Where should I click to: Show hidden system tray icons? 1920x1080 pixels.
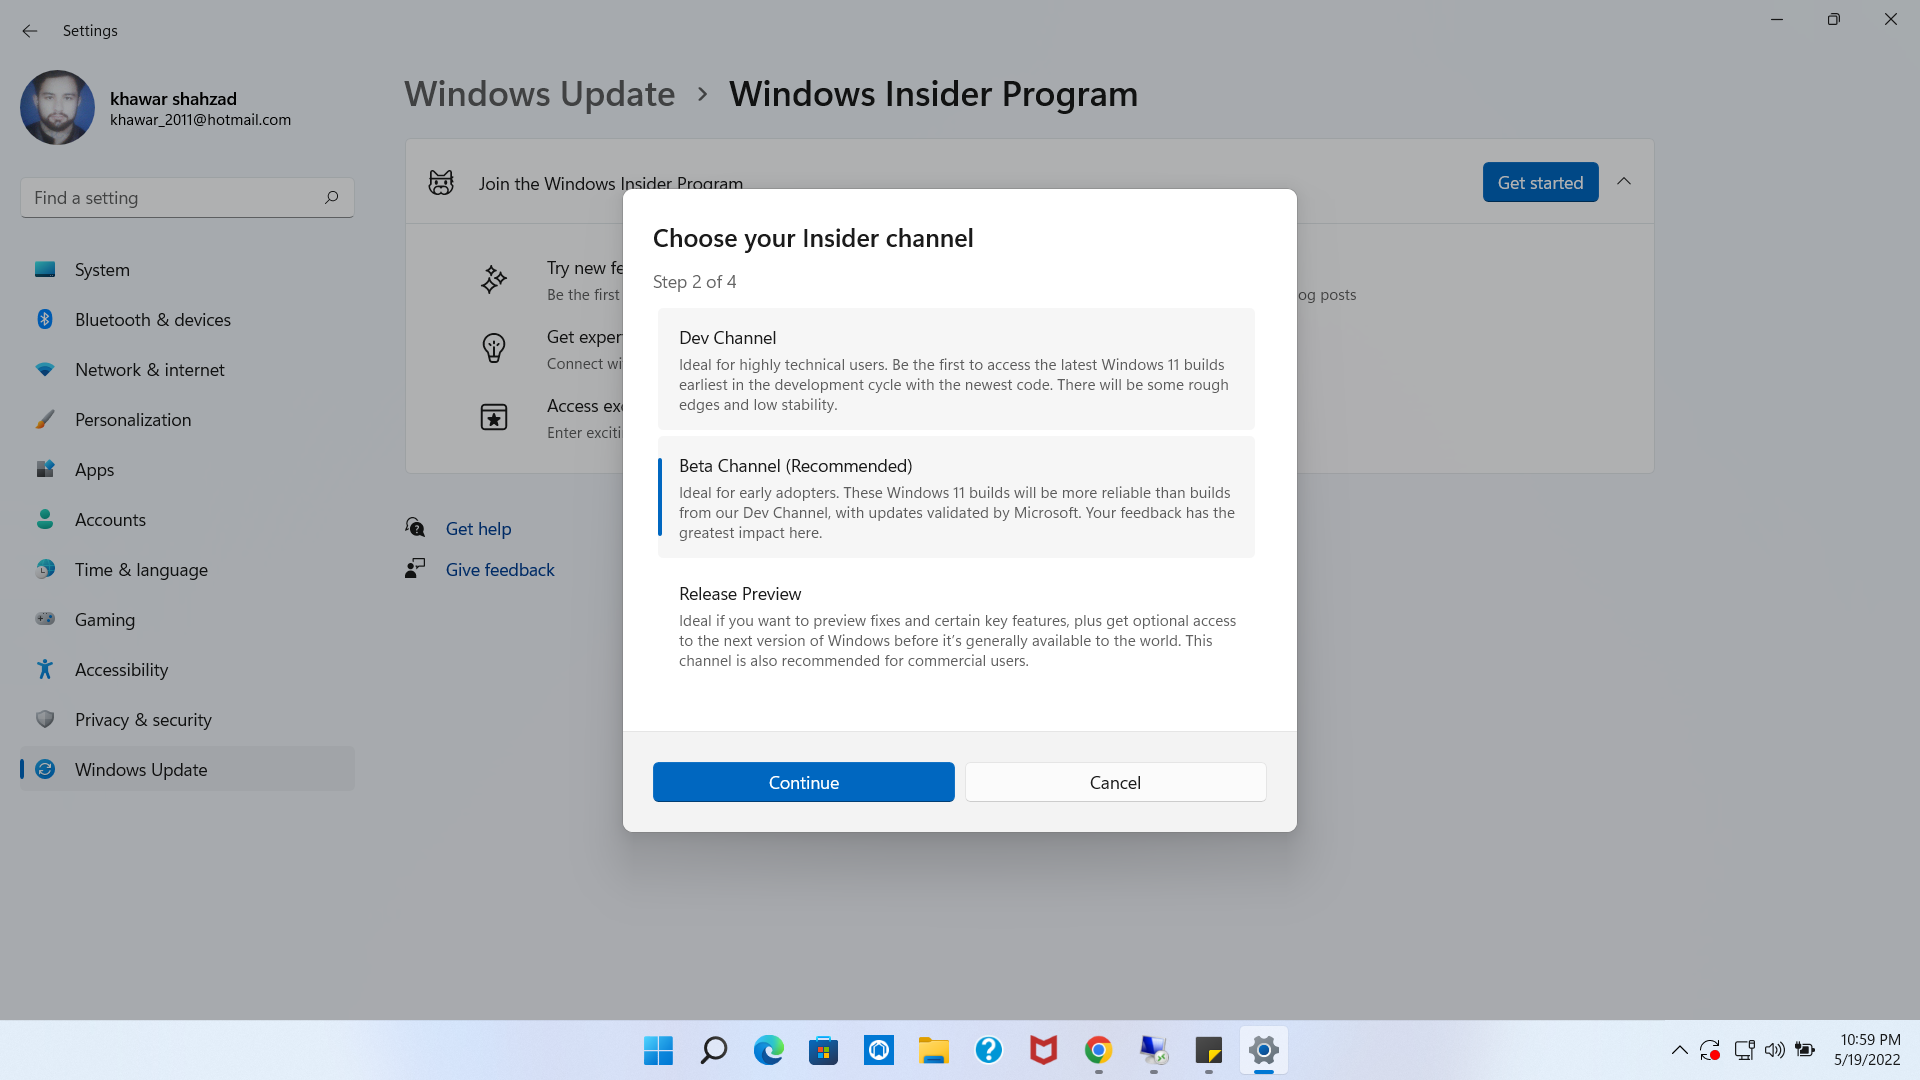1679,1050
